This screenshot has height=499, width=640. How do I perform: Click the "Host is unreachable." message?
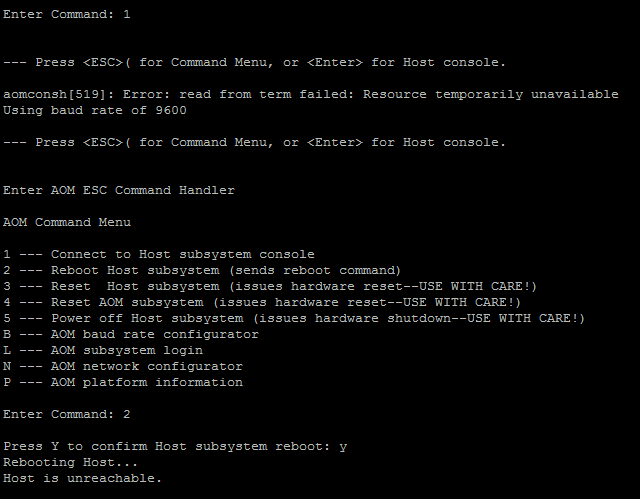pyautogui.click(x=83, y=478)
